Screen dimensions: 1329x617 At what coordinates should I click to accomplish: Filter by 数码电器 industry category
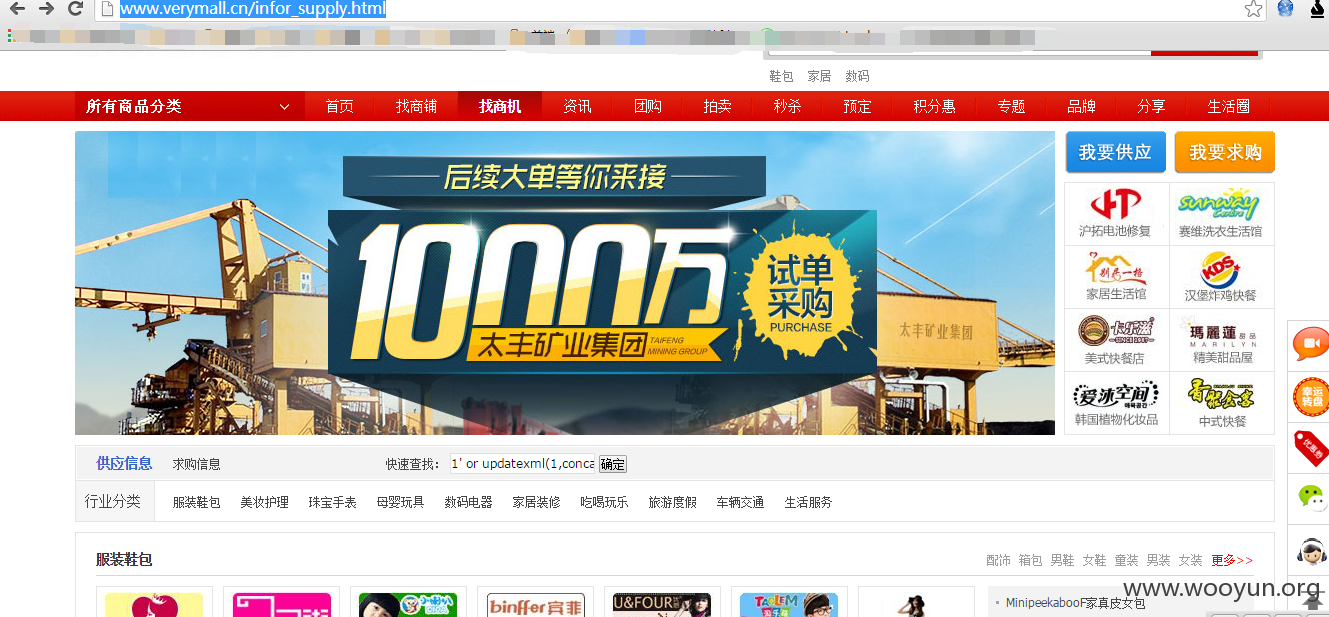468,502
